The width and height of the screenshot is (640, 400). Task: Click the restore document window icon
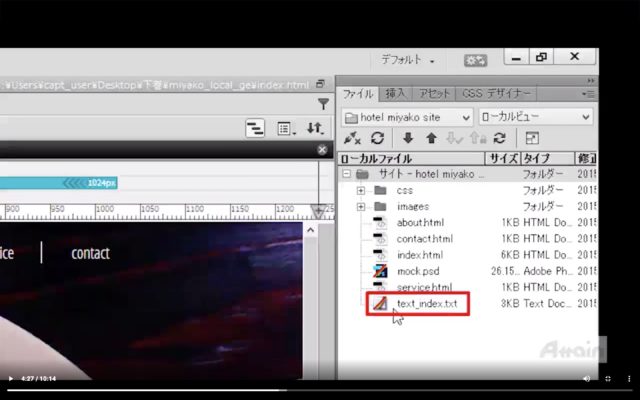pyautogui.click(x=320, y=84)
